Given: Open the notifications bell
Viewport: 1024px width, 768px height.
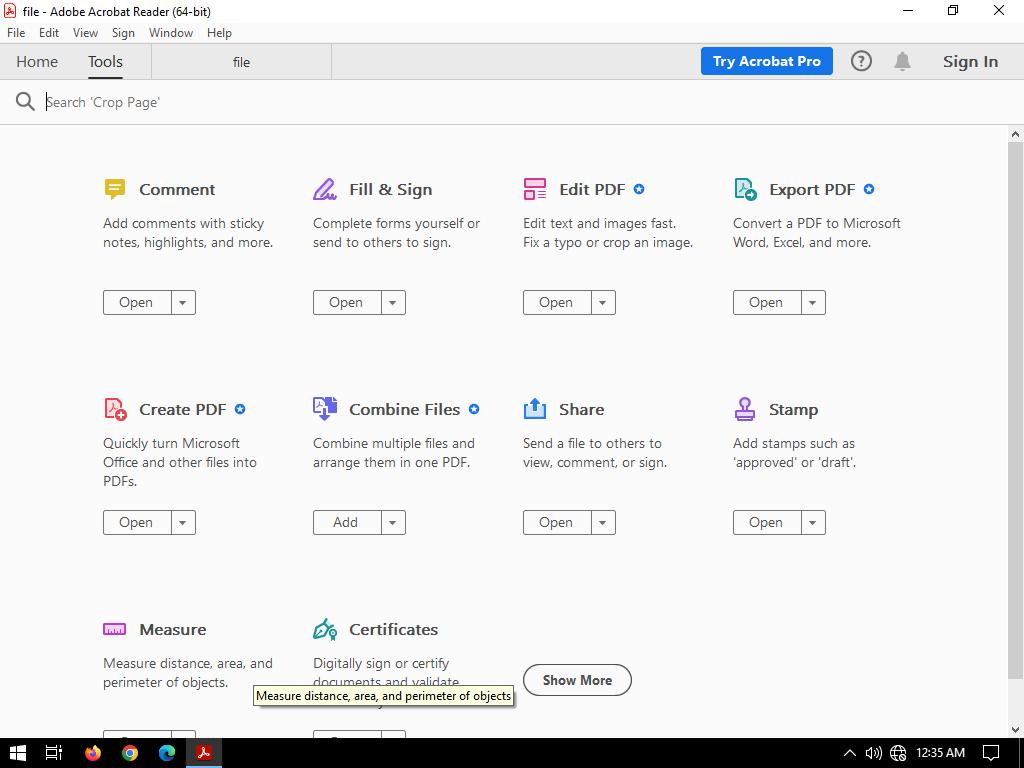Looking at the screenshot, I should click(x=902, y=61).
